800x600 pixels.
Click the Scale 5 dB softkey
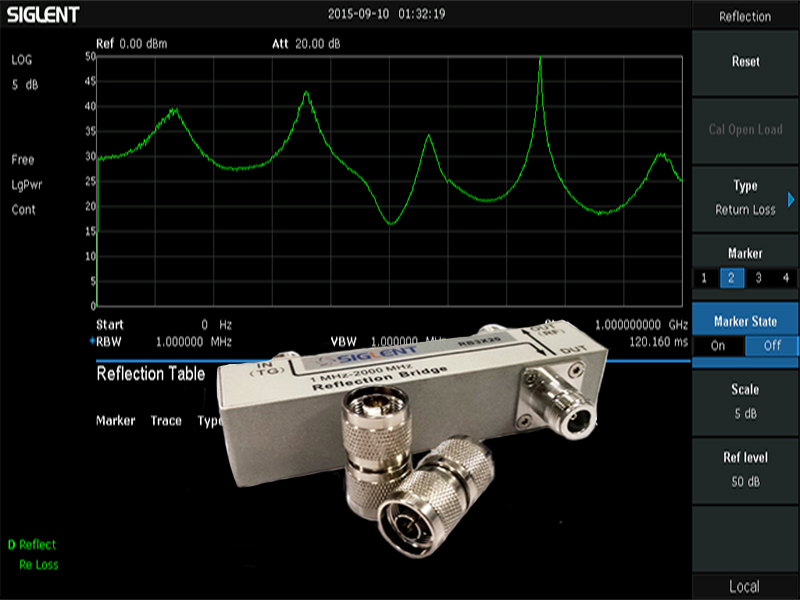(x=745, y=402)
